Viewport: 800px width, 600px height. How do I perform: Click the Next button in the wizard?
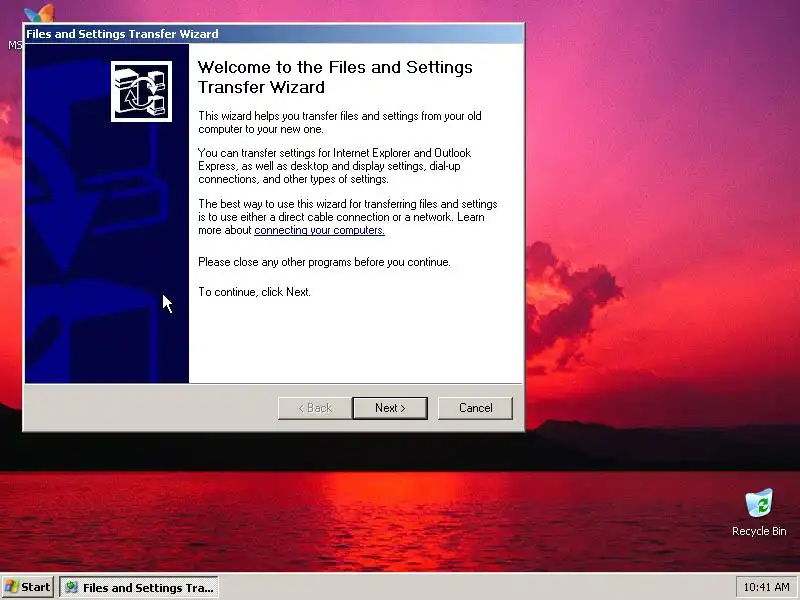pyautogui.click(x=390, y=408)
